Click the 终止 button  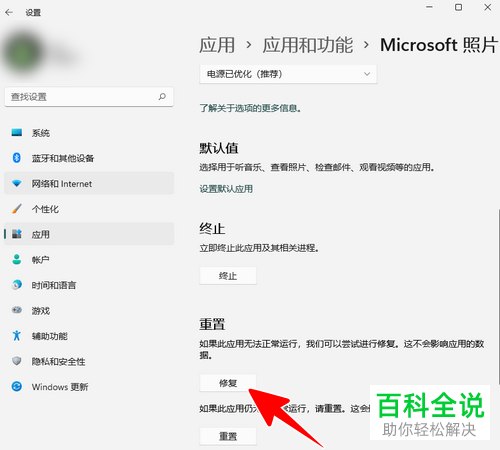click(228, 276)
